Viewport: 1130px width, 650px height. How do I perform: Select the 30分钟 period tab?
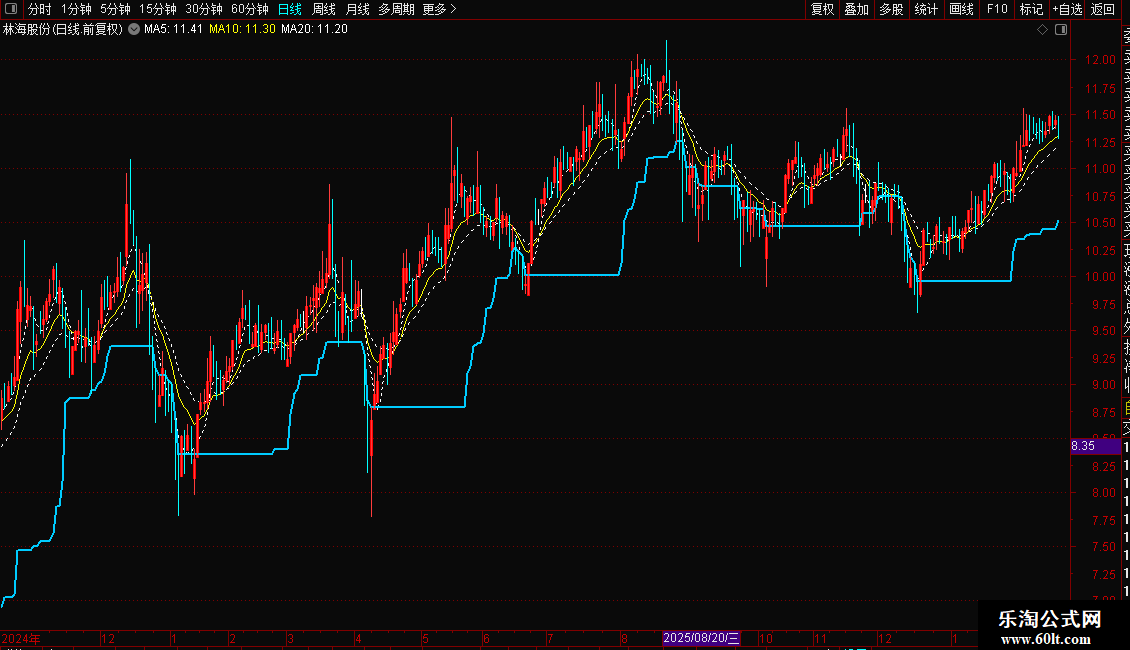point(204,9)
